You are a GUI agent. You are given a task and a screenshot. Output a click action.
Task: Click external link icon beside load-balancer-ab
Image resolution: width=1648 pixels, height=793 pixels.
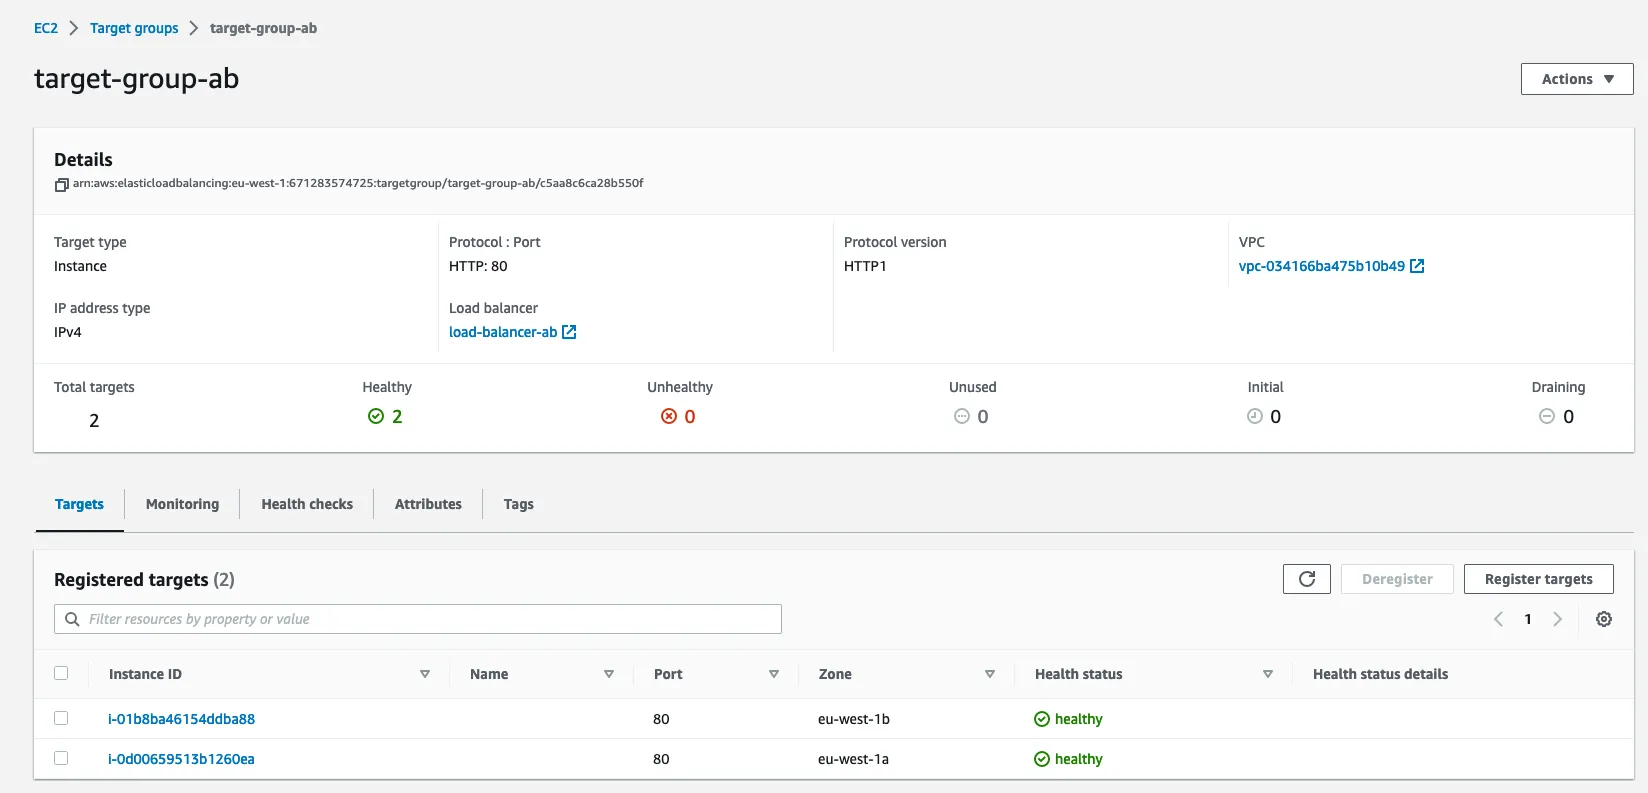(x=569, y=332)
